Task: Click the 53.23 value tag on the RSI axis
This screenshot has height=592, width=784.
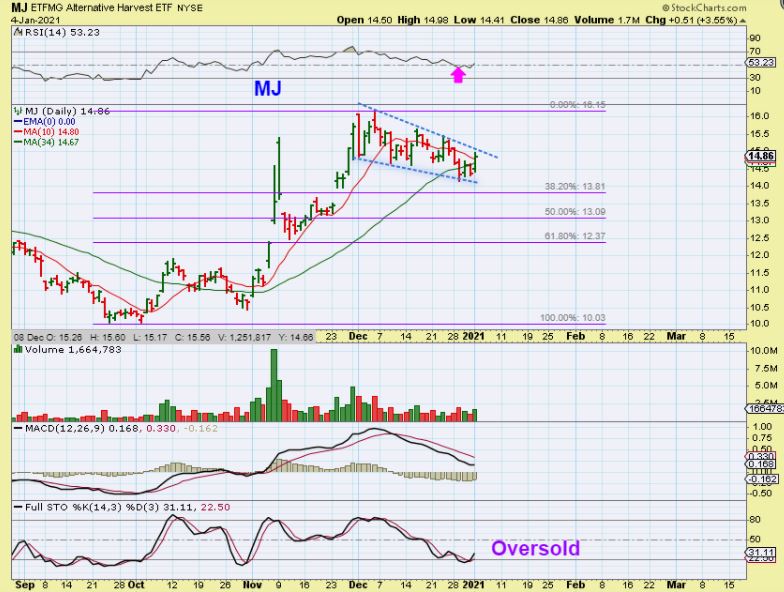Action: pyautogui.click(x=762, y=62)
